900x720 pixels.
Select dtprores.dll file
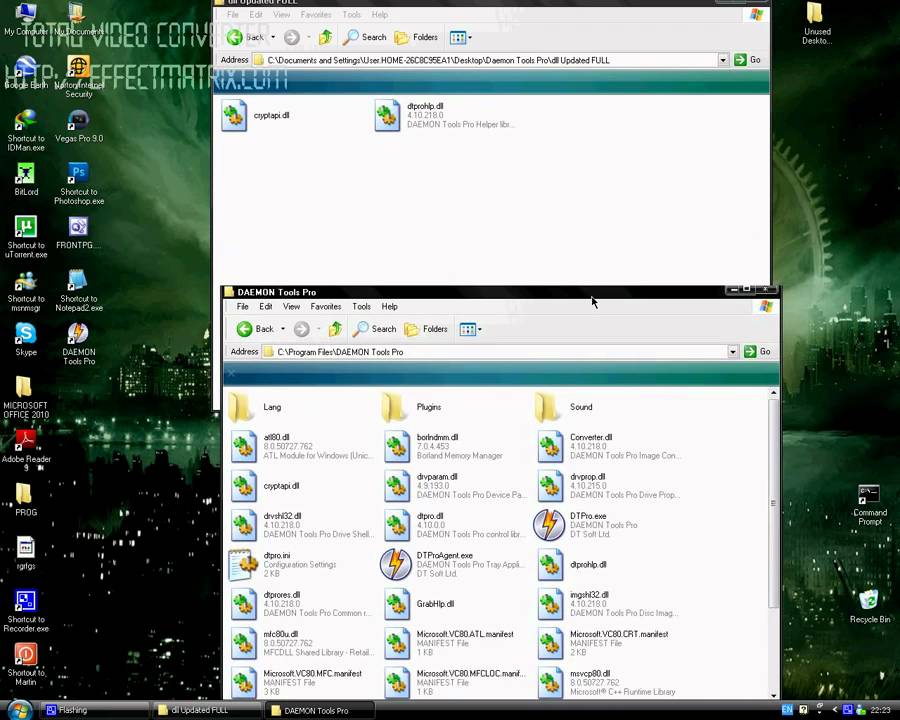(x=301, y=603)
